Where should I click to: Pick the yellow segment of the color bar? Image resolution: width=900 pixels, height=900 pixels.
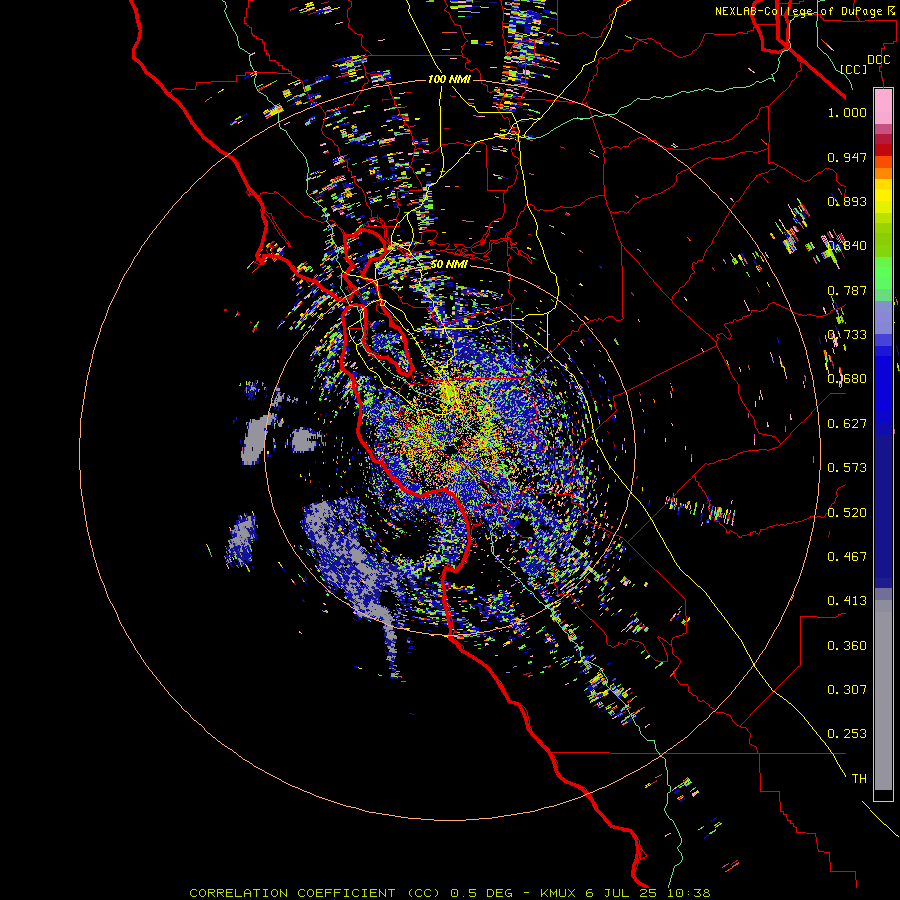click(883, 196)
